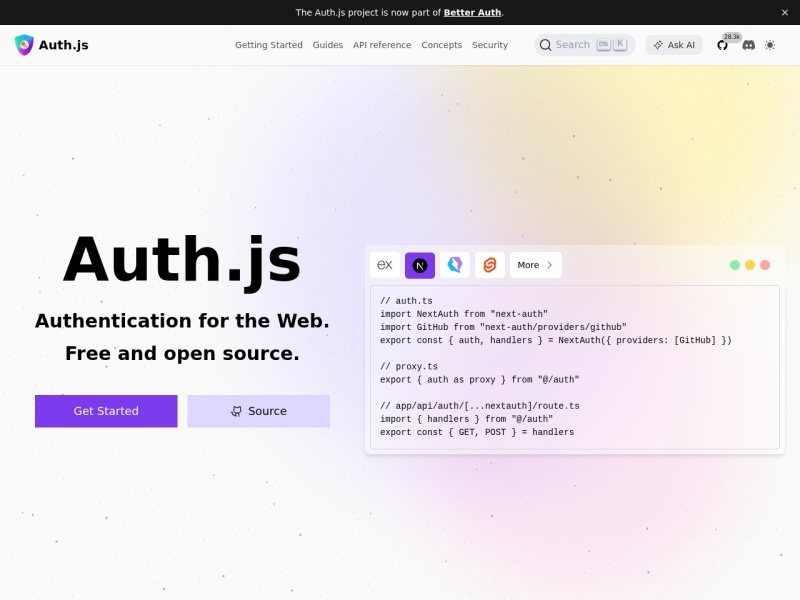Select the SvelteKit framework tab icon

point(490,265)
